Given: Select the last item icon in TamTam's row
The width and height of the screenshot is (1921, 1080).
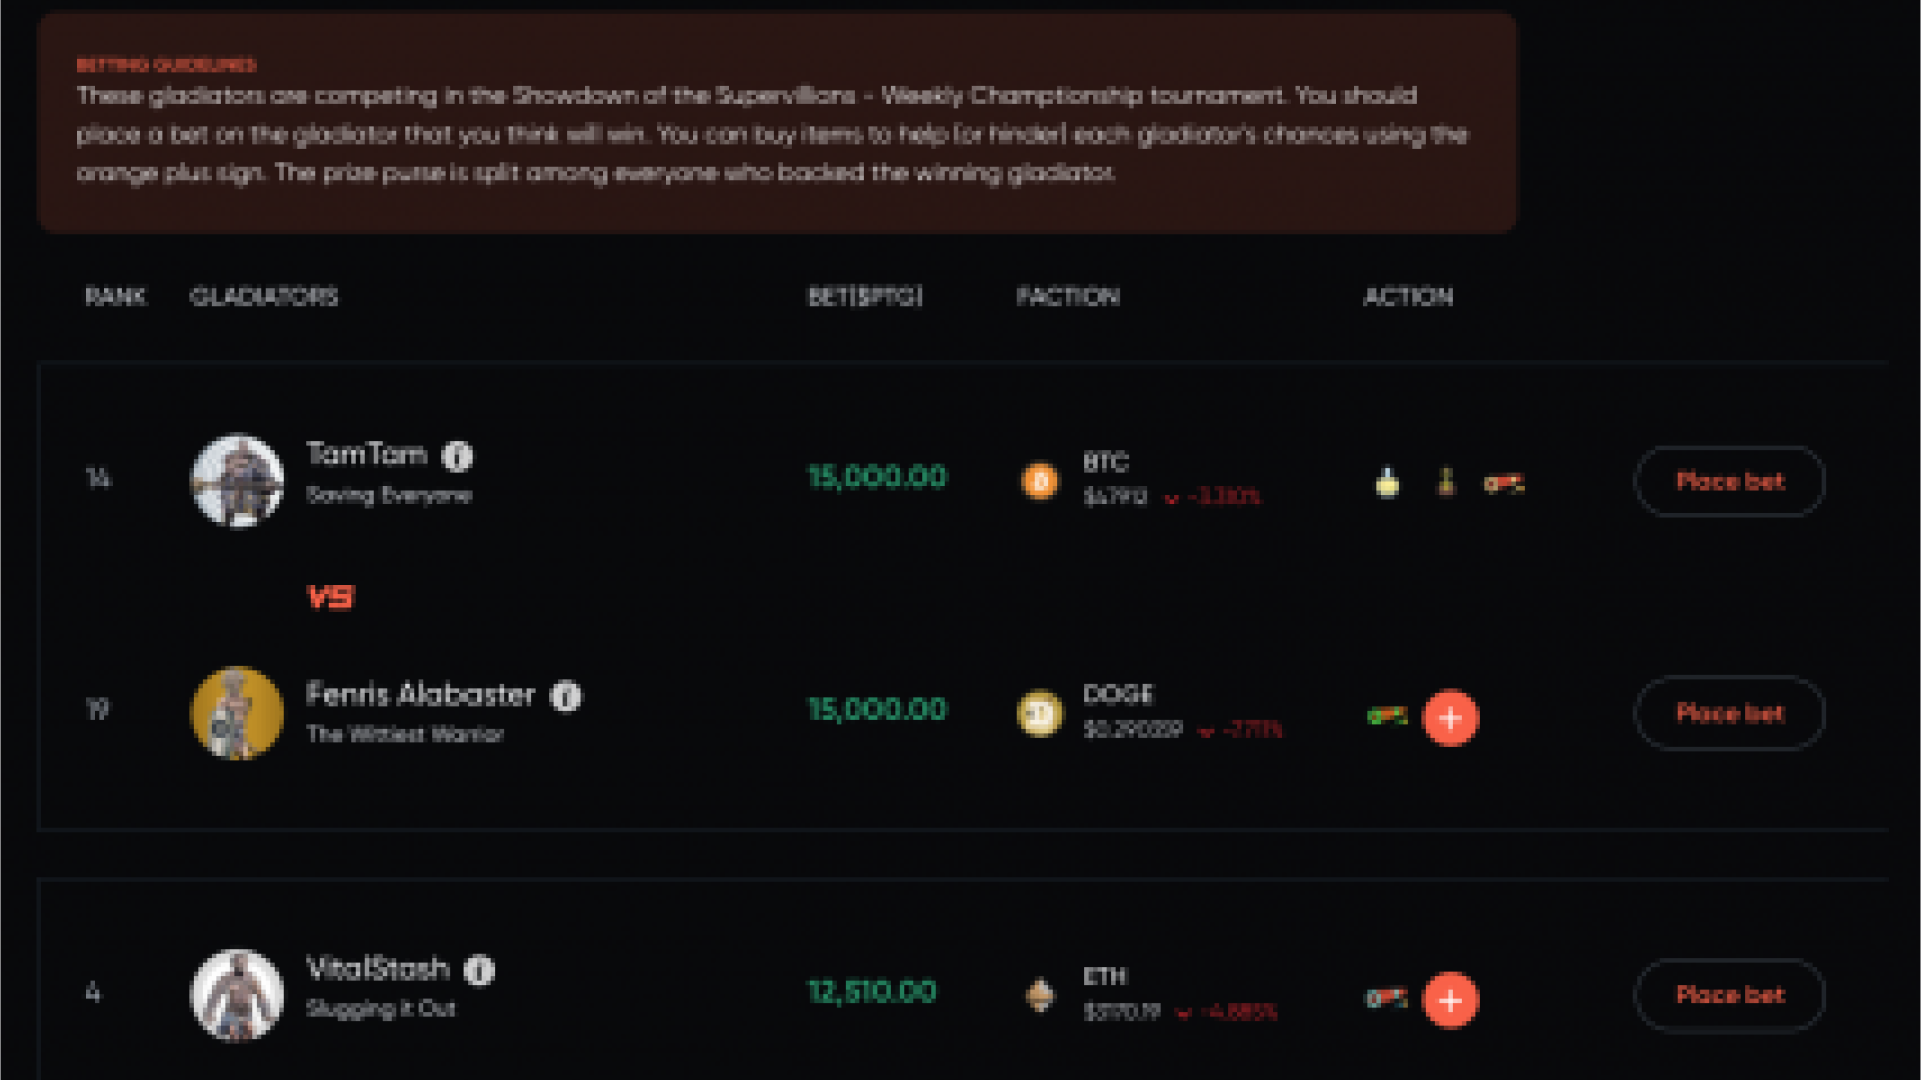Looking at the screenshot, I should pyautogui.click(x=1504, y=484).
